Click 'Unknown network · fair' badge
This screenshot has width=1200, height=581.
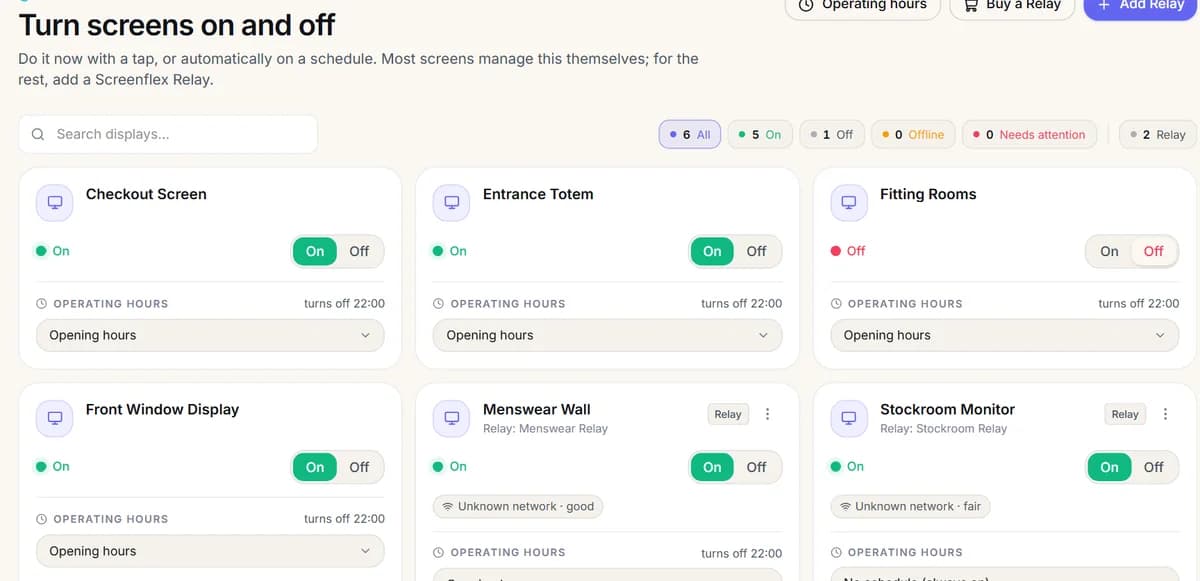(x=910, y=507)
